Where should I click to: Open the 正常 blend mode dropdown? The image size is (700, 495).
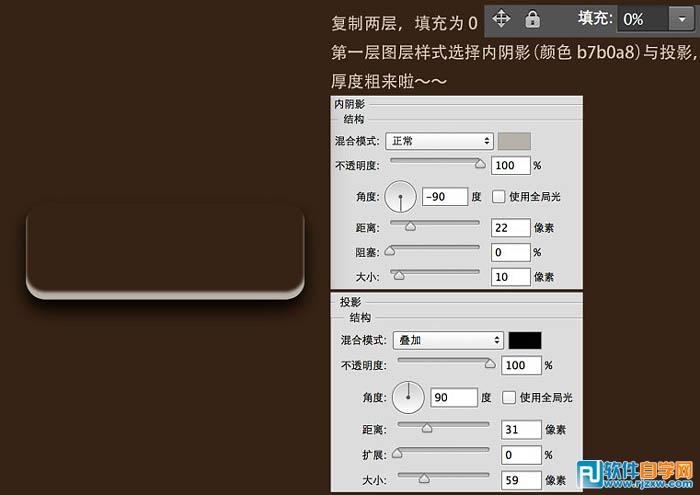click(442, 141)
